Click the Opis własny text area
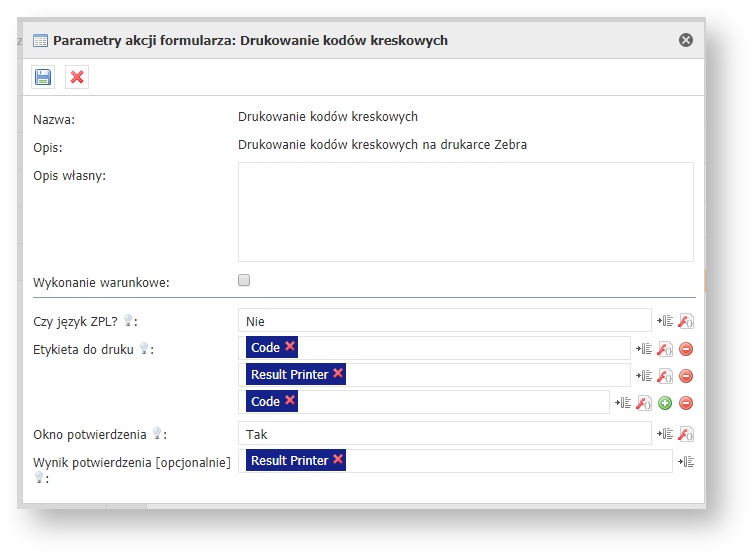Screen dimensions: 754x557 [x=465, y=211]
